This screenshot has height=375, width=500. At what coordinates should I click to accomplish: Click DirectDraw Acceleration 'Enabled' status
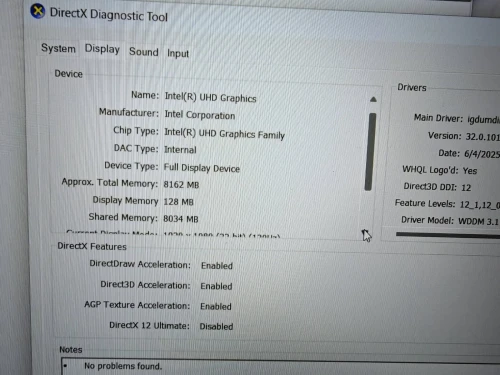pyautogui.click(x=217, y=266)
